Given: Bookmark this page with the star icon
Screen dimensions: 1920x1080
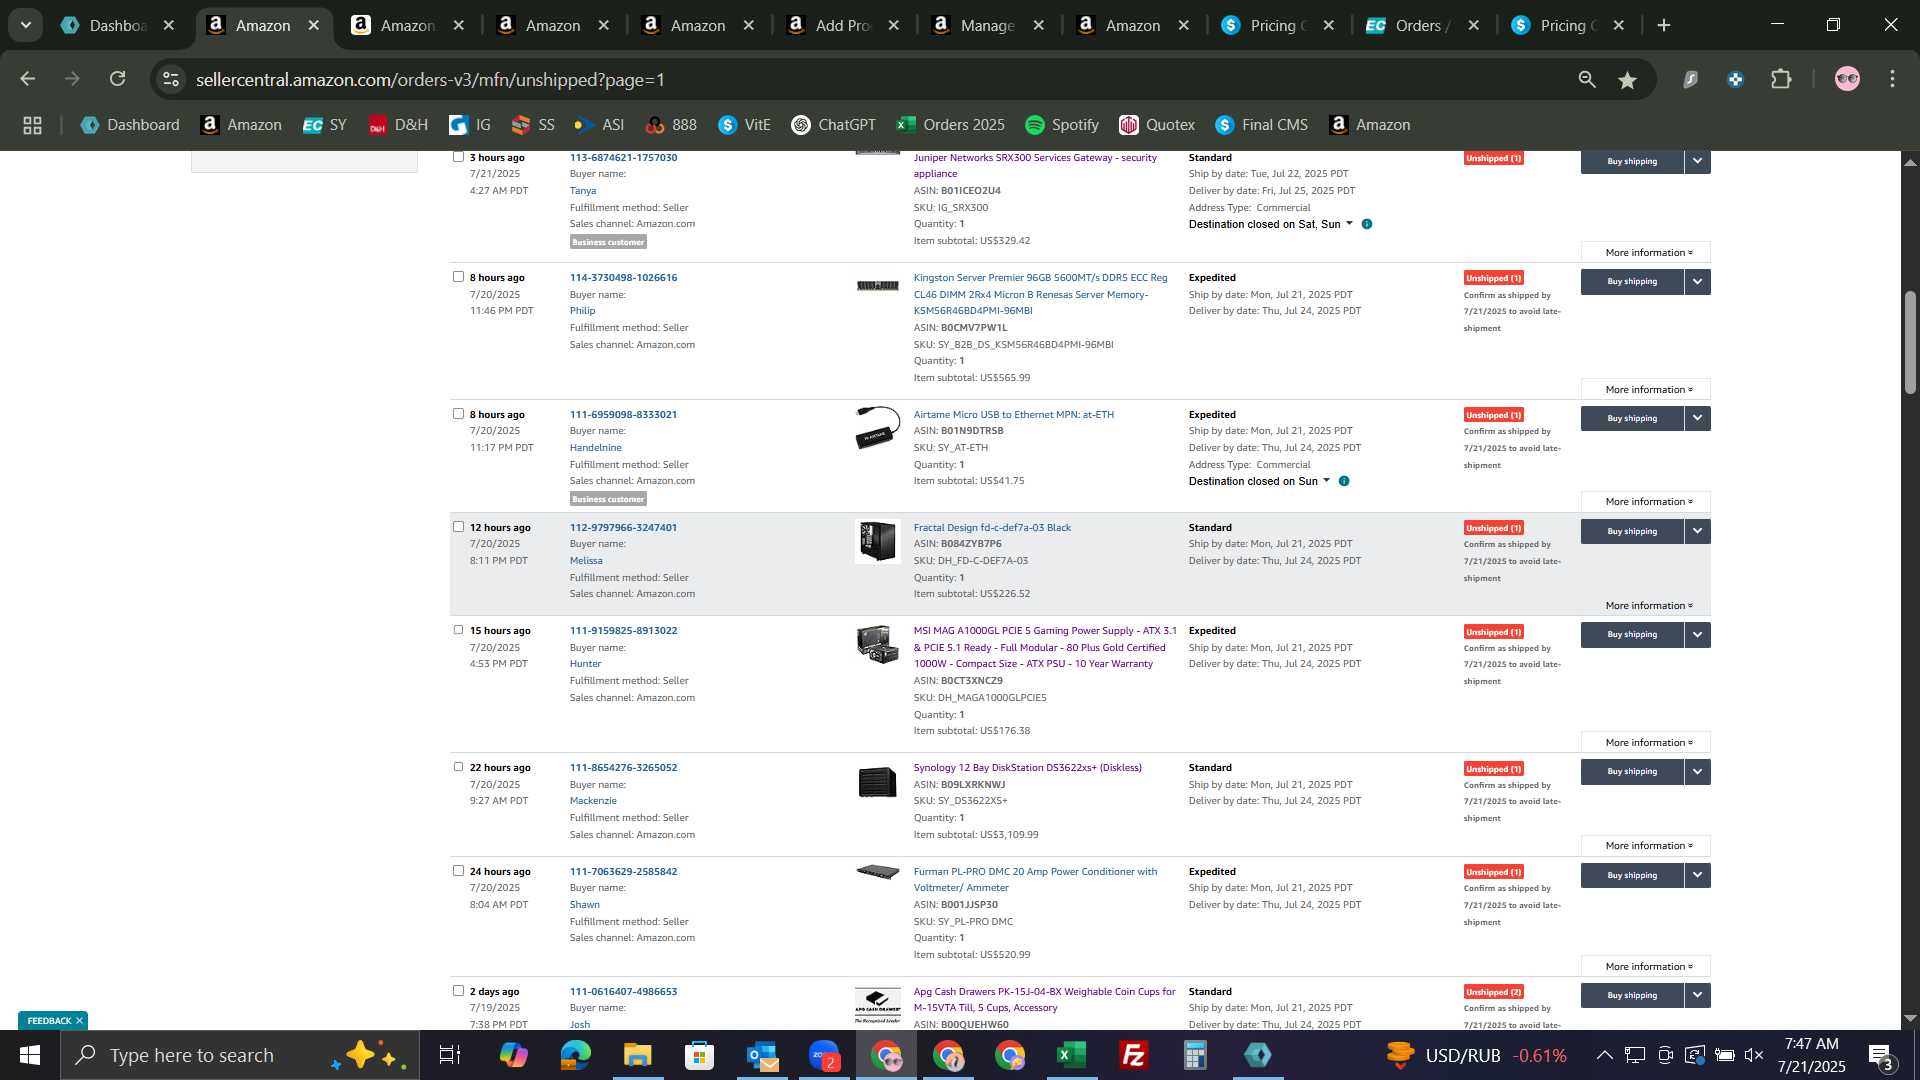Looking at the screenshot, I should tap(1628, 80).
